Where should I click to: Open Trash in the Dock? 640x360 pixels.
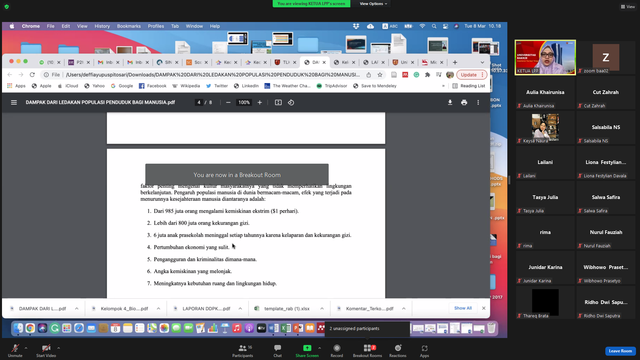click(x=491, y=328)
